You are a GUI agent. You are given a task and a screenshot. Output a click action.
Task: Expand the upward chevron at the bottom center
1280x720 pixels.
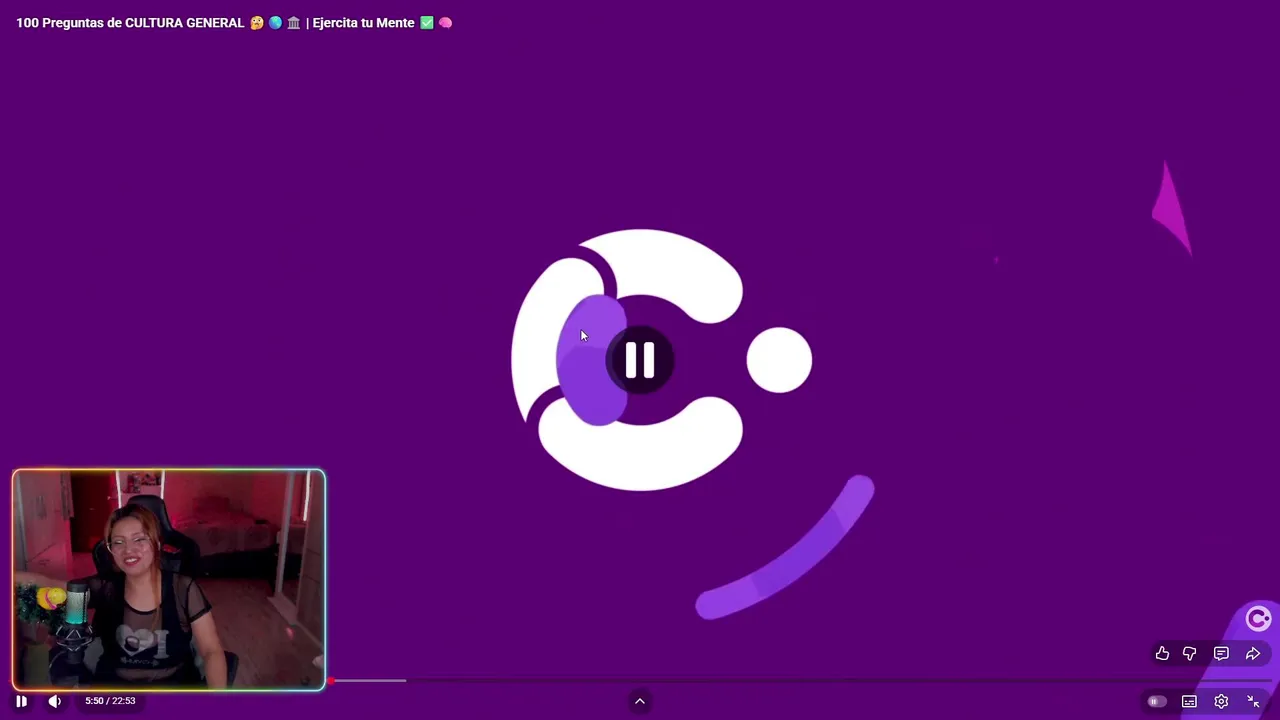(640, 701)
